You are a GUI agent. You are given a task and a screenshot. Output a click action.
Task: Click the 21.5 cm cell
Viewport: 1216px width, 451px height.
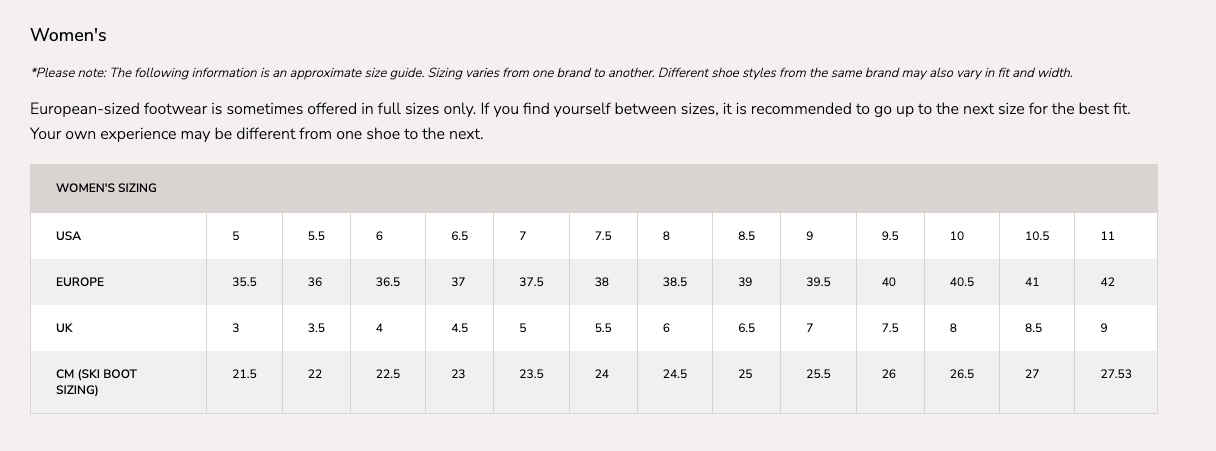244,374
